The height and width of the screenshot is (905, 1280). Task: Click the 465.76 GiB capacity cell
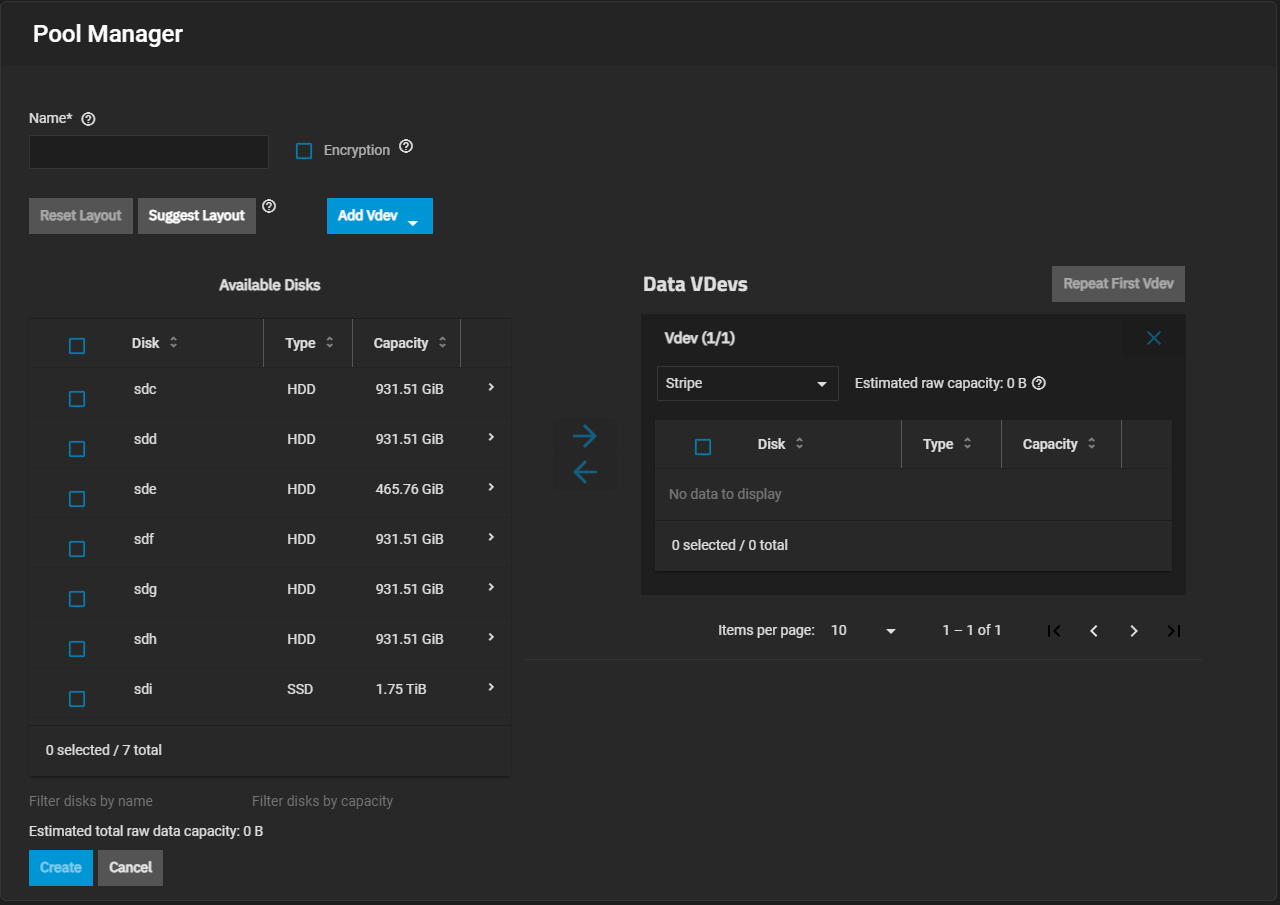(410, 489)
